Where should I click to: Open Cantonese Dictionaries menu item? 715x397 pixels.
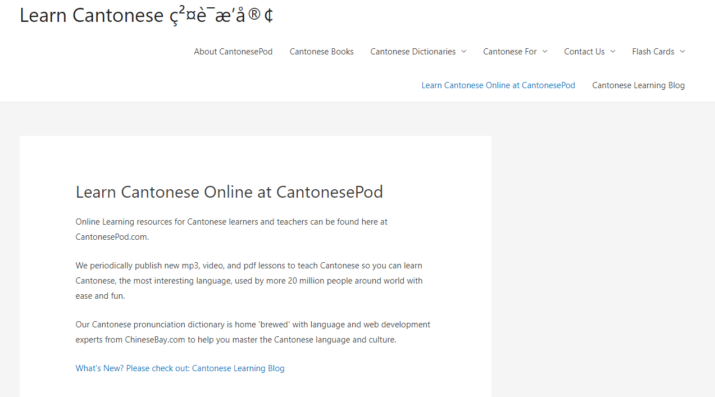point(413,52)
